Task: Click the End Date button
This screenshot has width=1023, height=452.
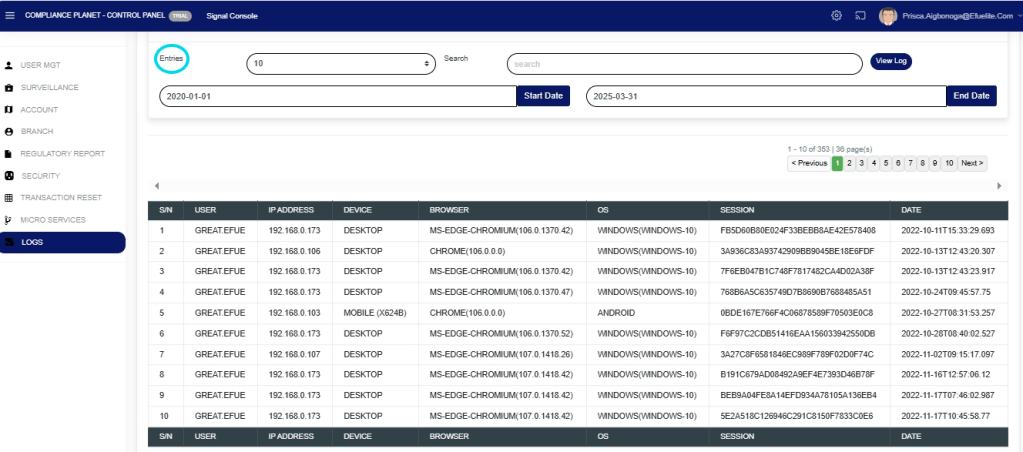Action: [971, 96]
